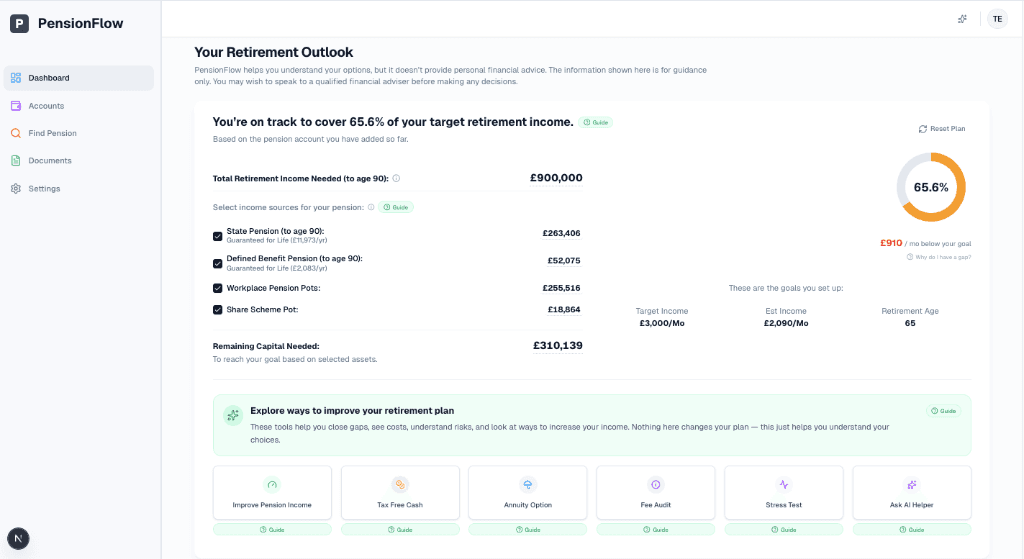Open Guide under Improve Pension Income

point(272,530)
